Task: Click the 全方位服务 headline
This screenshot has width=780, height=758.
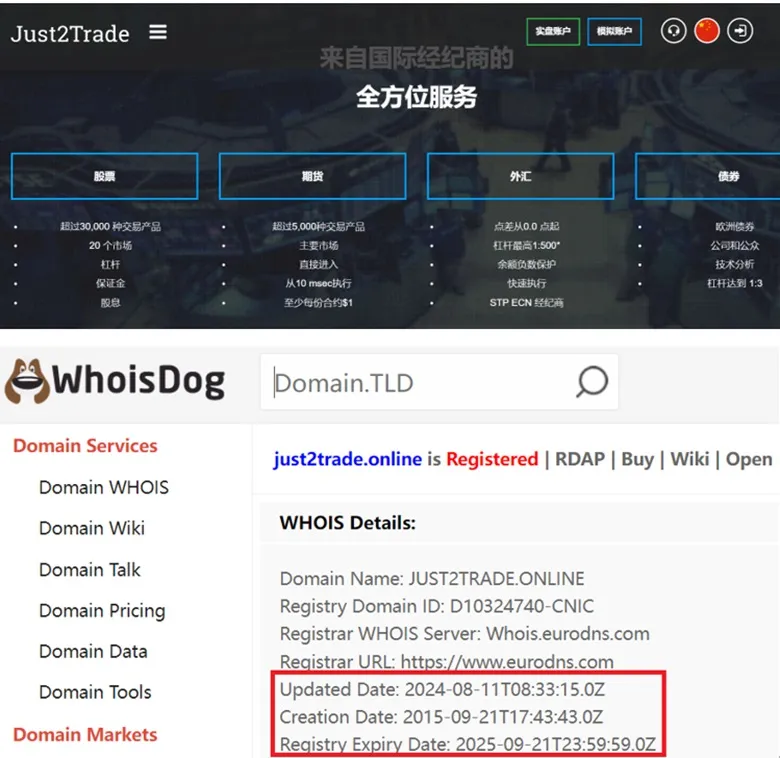Action: tap(416, 96)
